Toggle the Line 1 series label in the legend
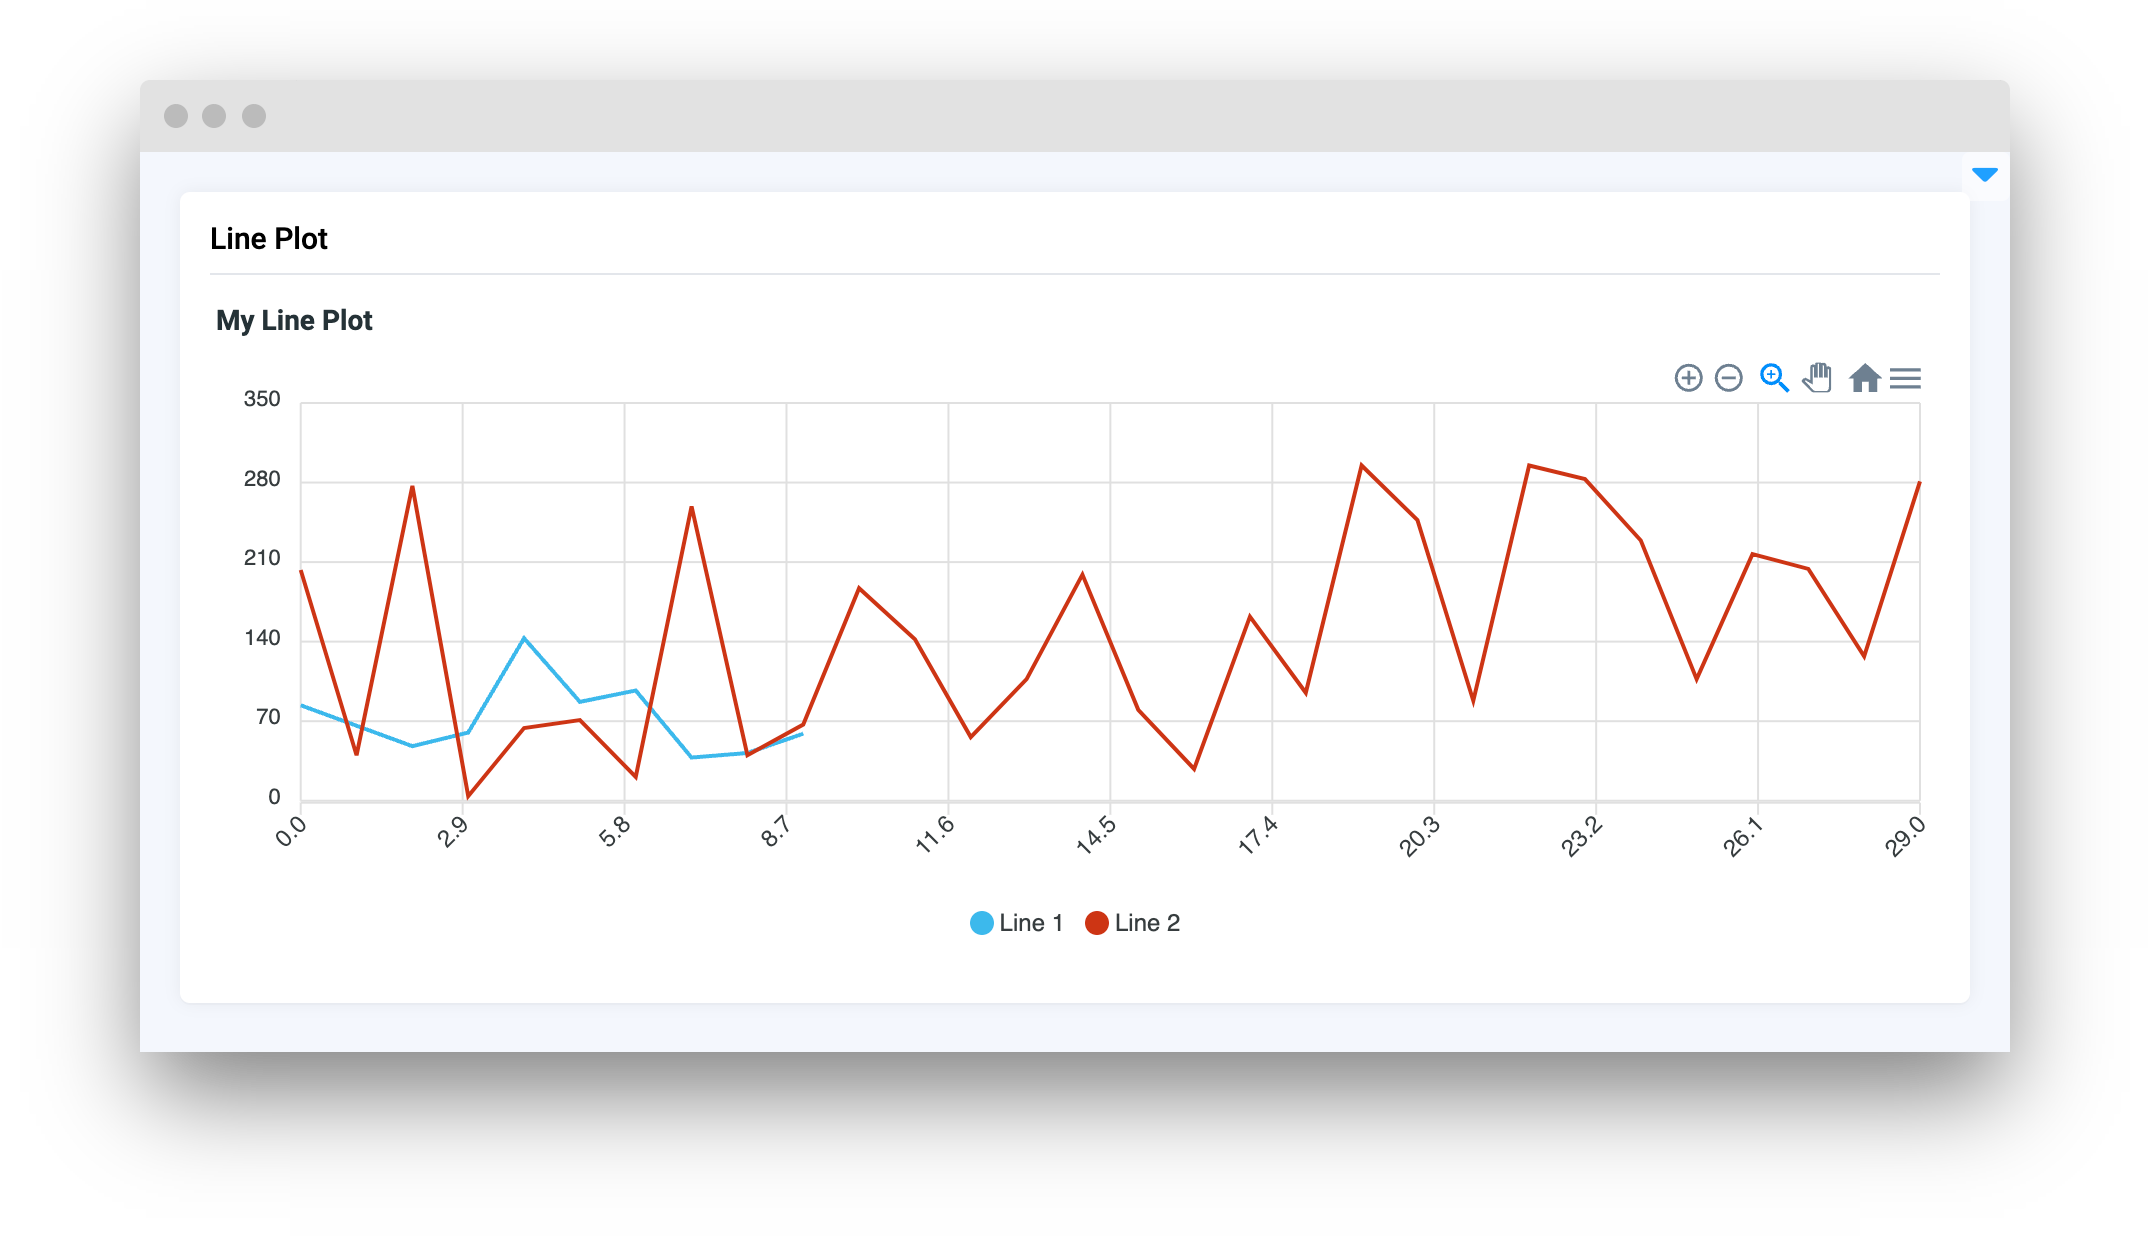The image size is (2150, 1252). coord(1030,923)
